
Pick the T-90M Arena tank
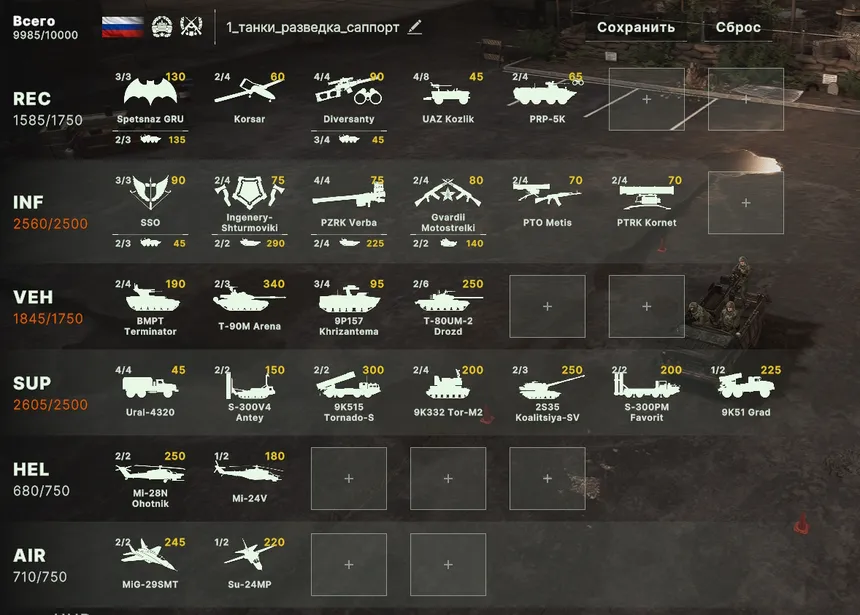point(250,306)
